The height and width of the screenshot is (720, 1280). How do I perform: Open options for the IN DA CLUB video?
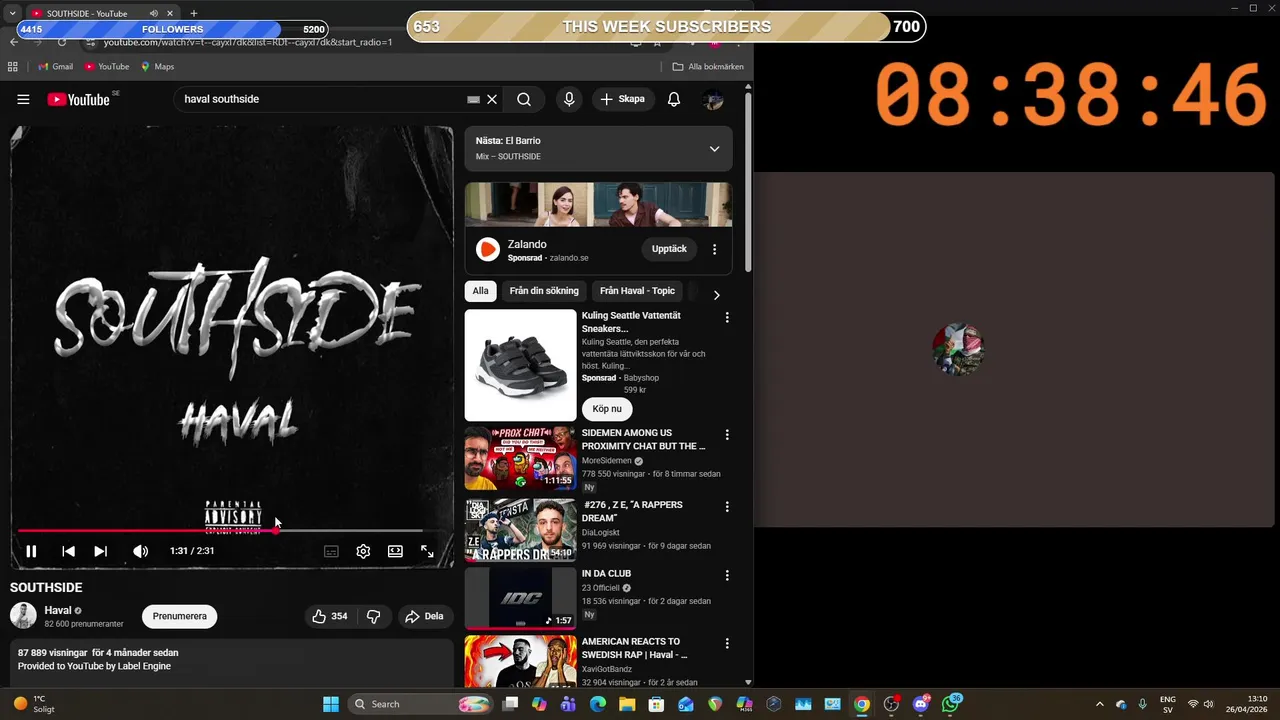pos(727,576)
